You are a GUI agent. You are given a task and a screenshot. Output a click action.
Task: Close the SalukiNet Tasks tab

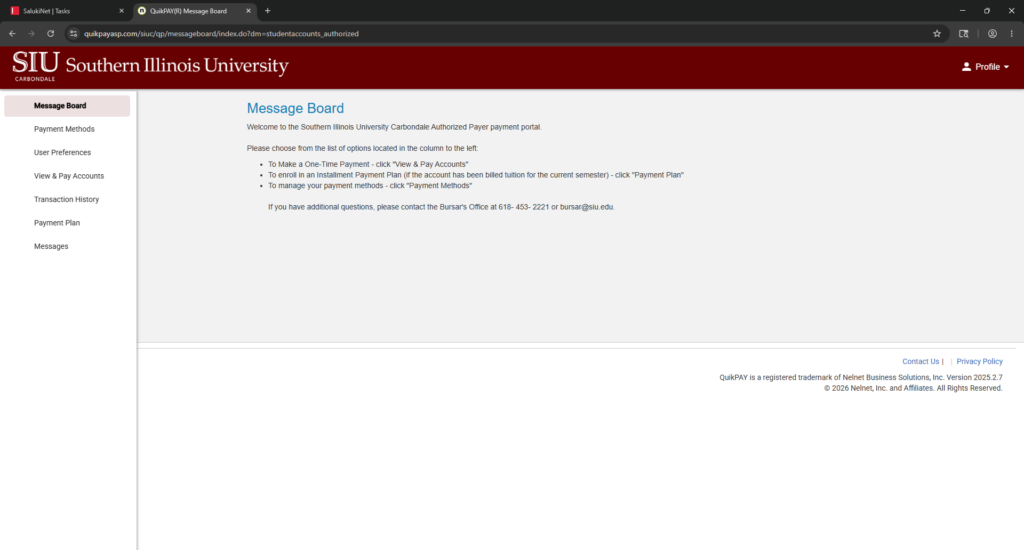point(121,10)
